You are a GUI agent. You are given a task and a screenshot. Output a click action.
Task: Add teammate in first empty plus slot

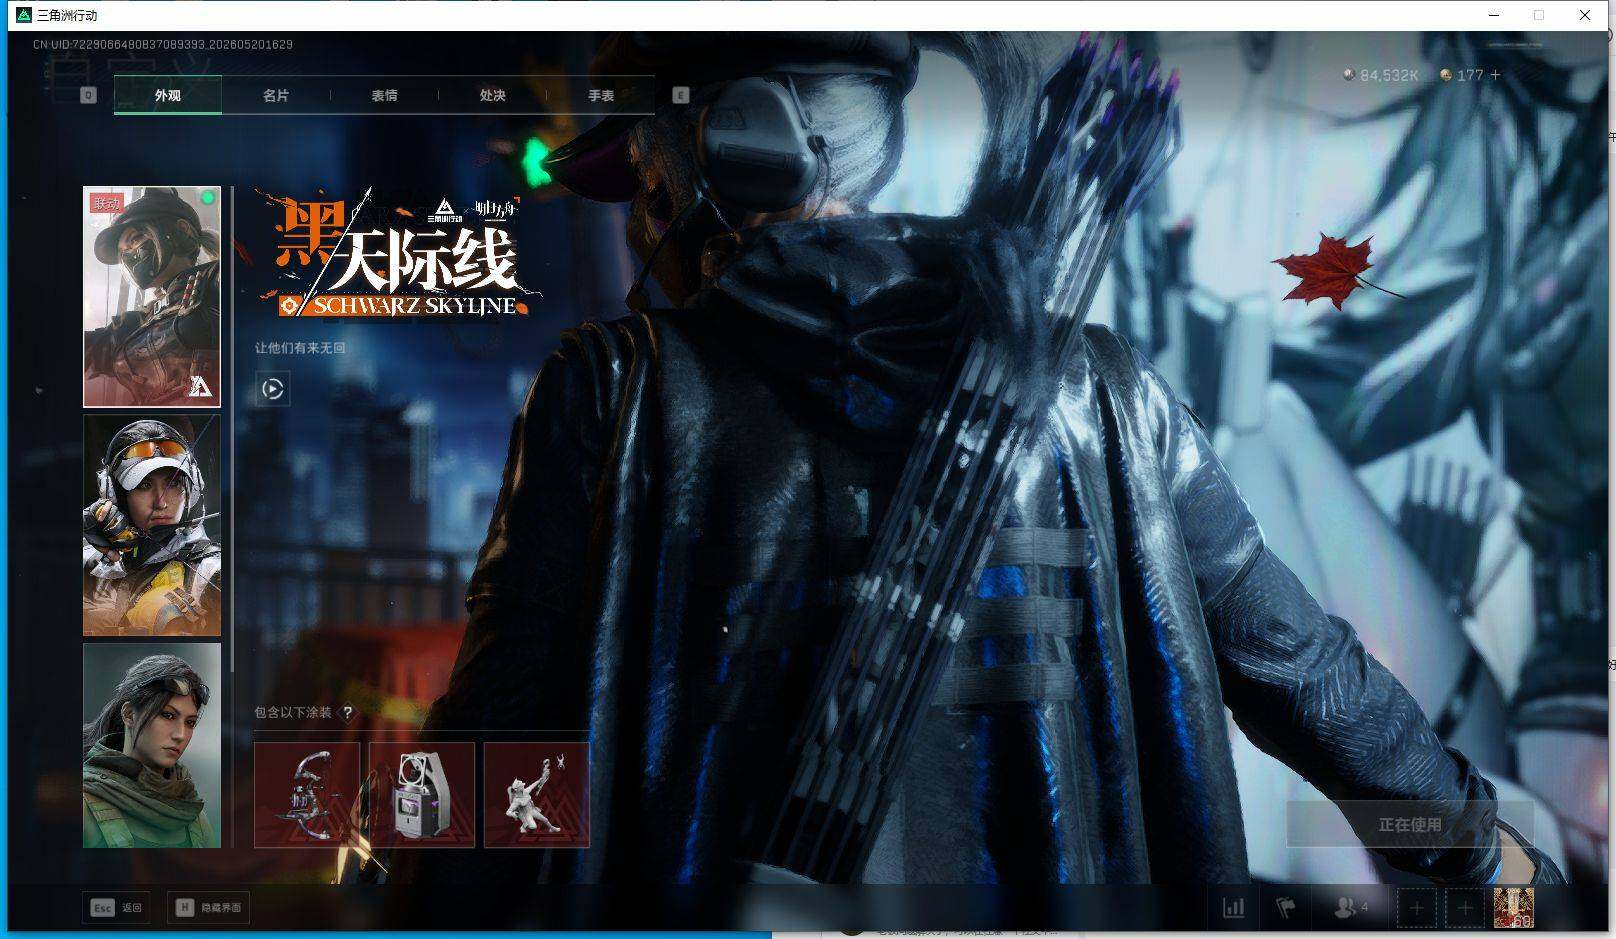pyautogui.click(x=1416, y=908)
